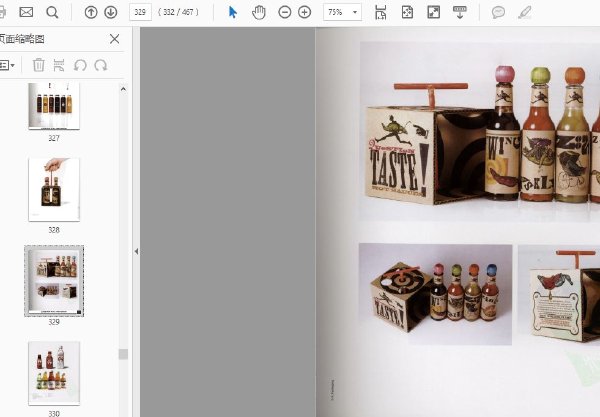Select the highlighter pen tool
600x417 pixels.
[525, 12]
